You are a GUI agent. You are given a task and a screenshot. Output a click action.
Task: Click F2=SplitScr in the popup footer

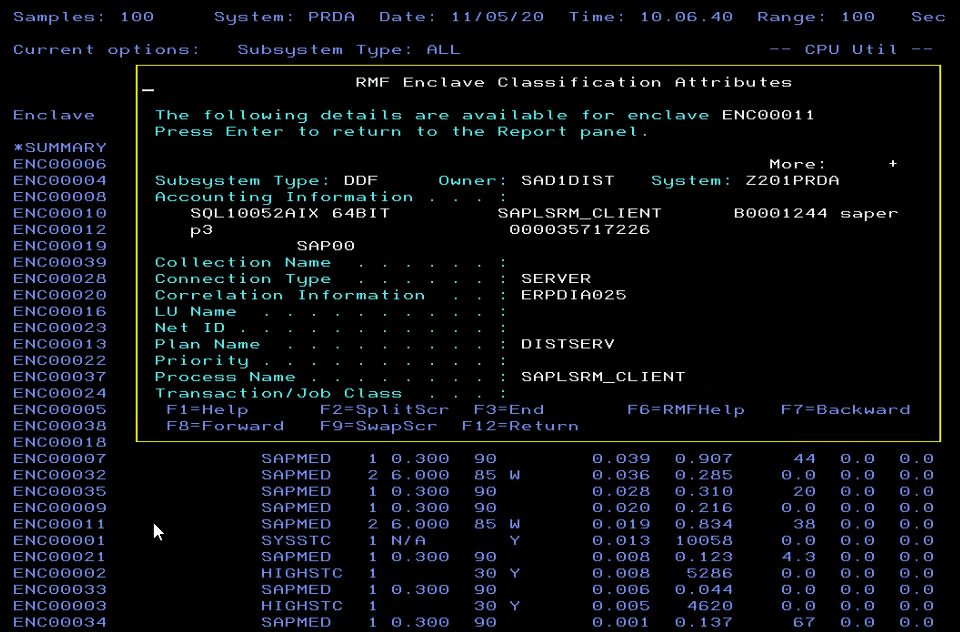pyautogui.click(x=384, y=410)
